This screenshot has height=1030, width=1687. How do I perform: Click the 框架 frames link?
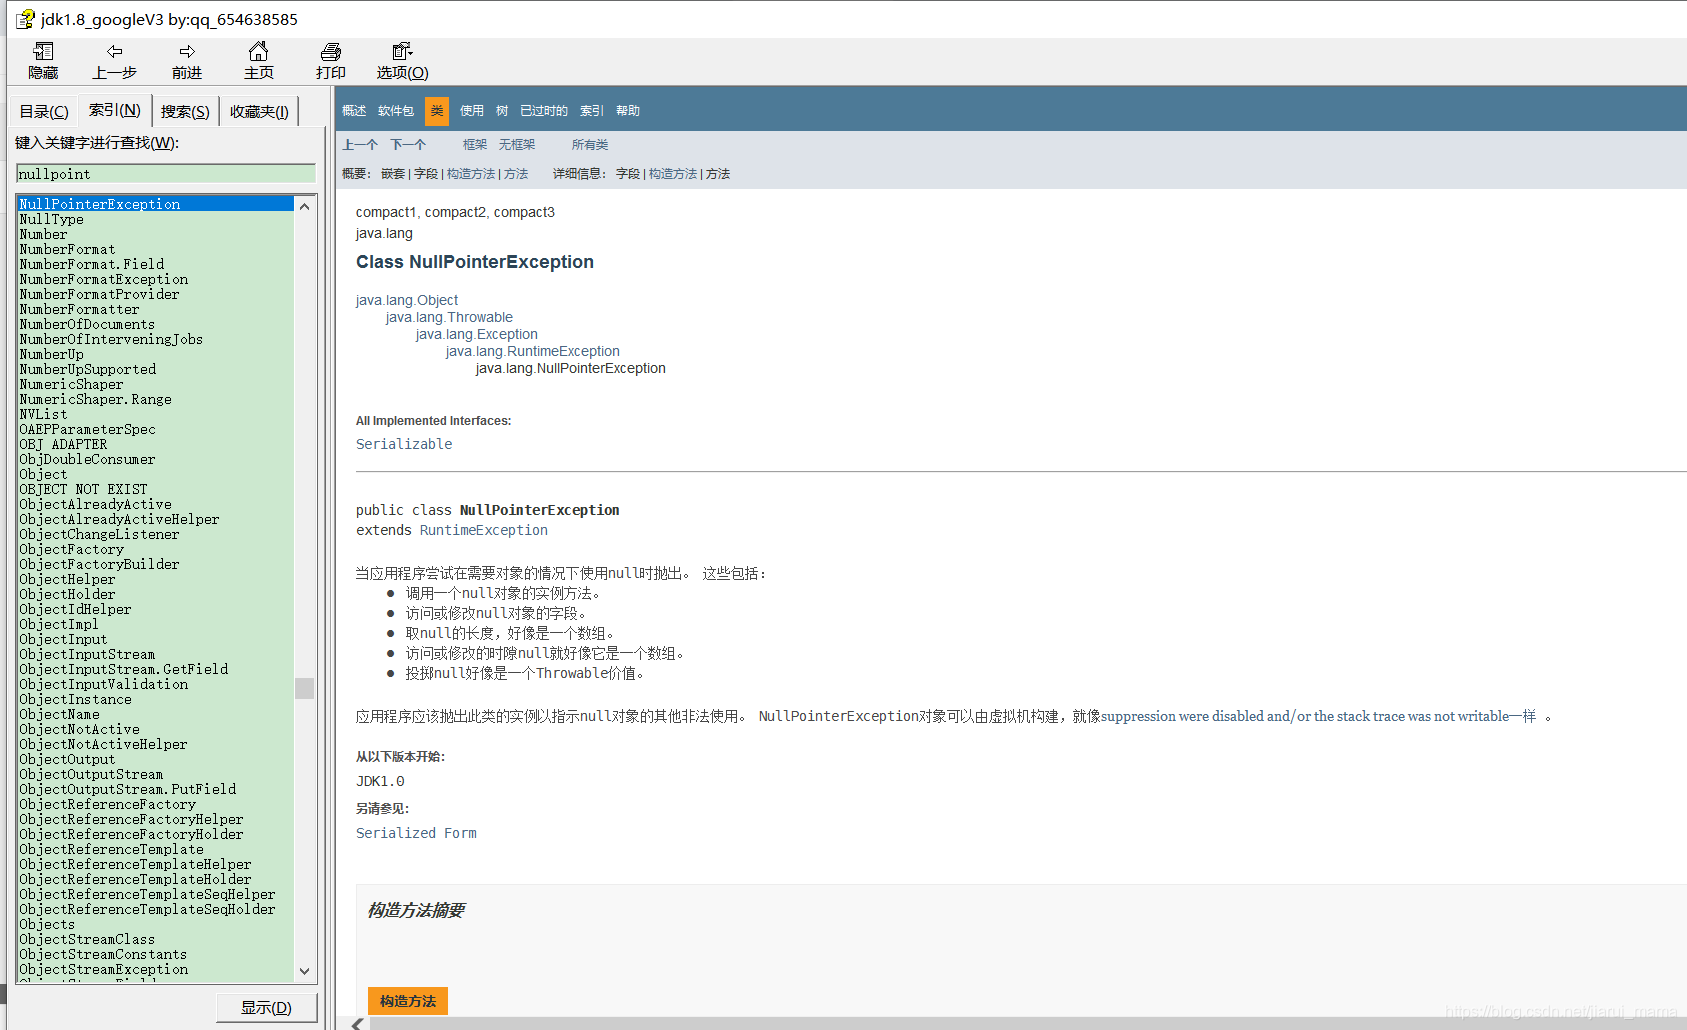tap(475, 145)
